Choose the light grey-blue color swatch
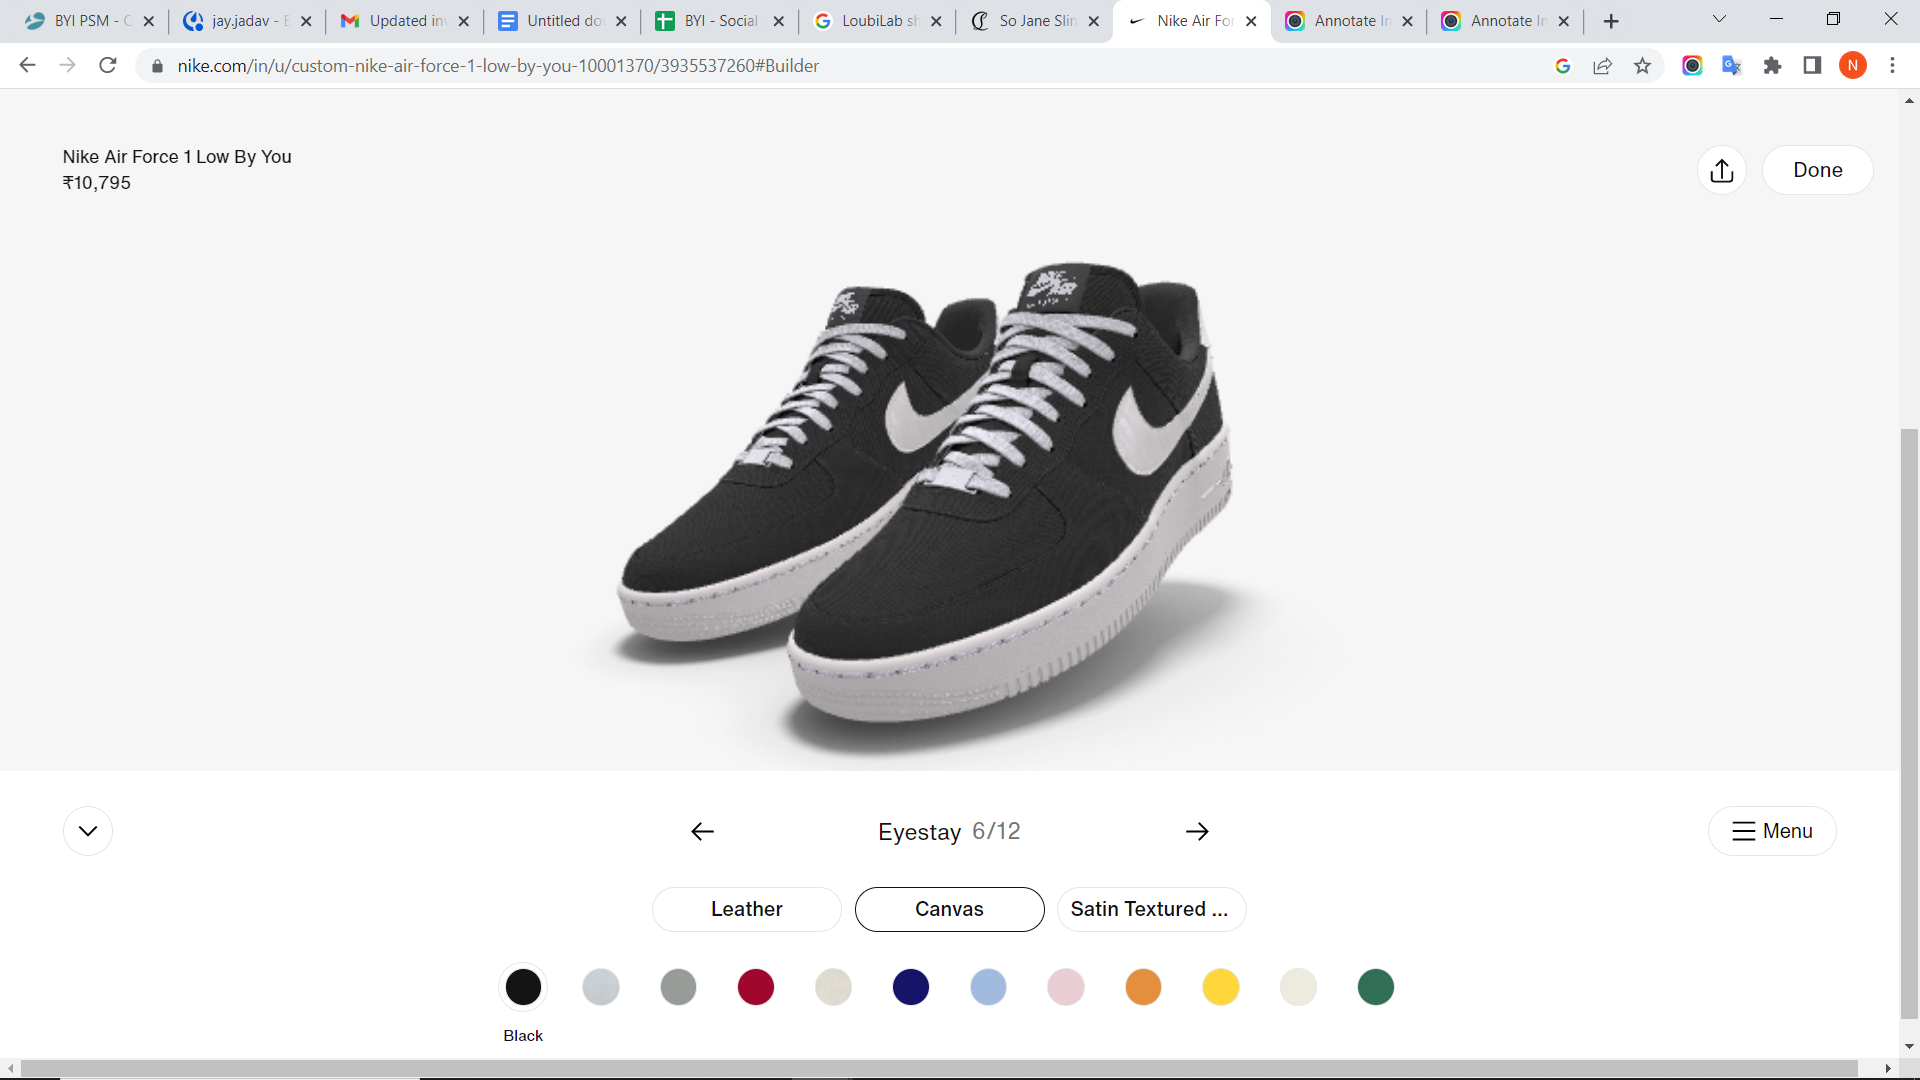This screenshot has width=1920, height=1080. click(x=601, y=987)
